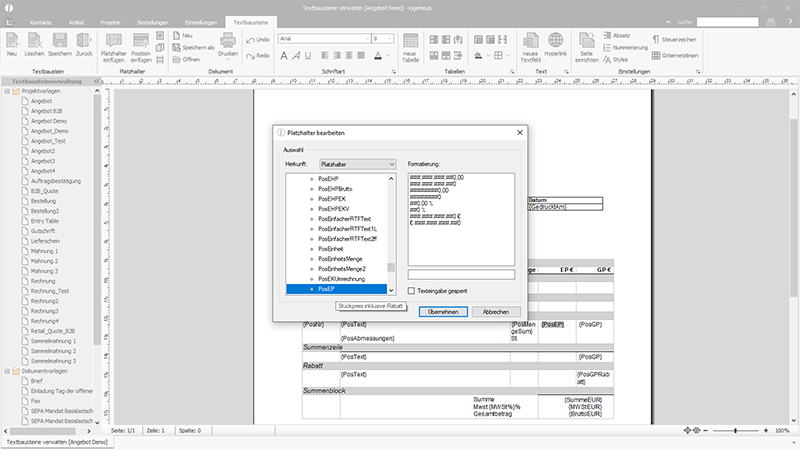Open the Projekte ribbon tab

pyautogui.click(x=111, y=22)
